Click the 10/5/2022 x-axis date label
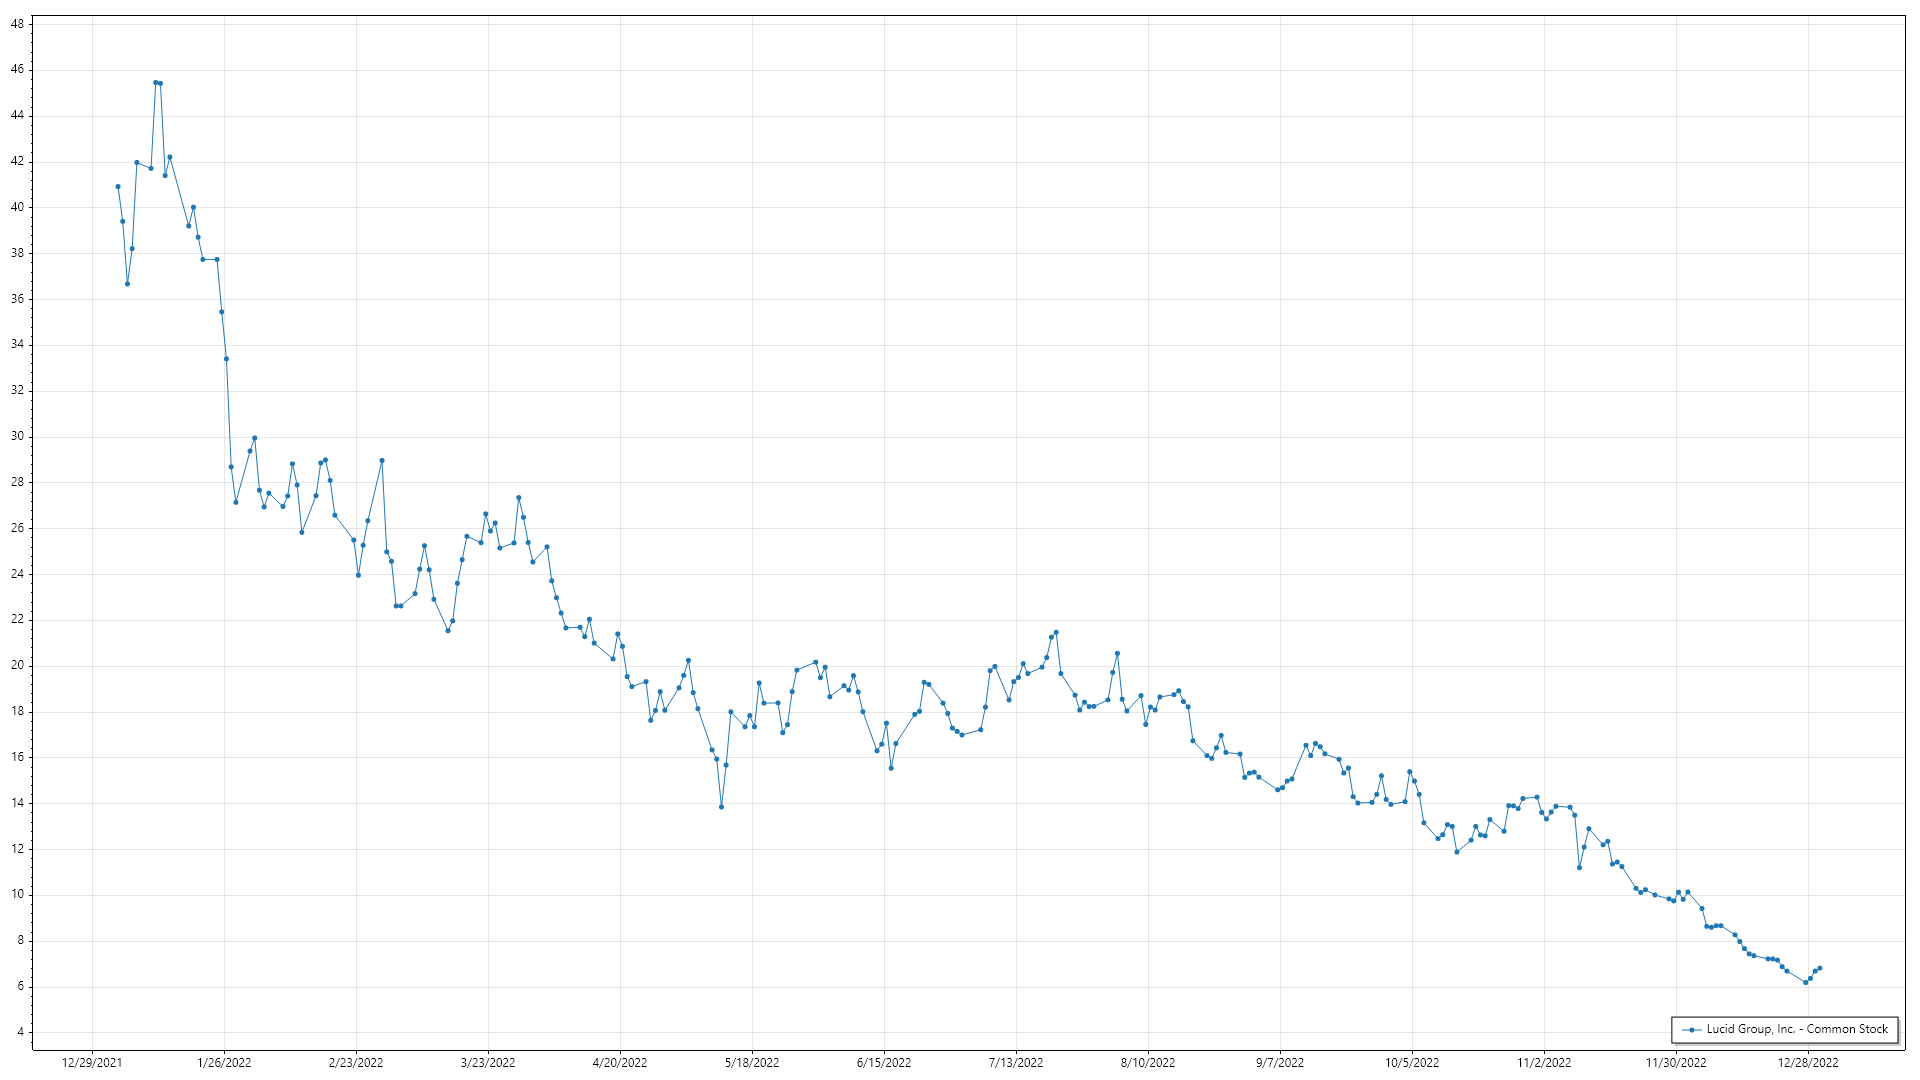 [1412, 1063]
